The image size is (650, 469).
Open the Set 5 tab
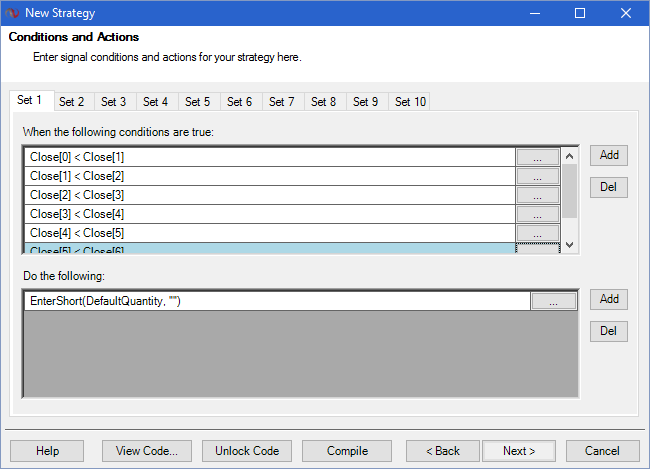click(197, 102)
